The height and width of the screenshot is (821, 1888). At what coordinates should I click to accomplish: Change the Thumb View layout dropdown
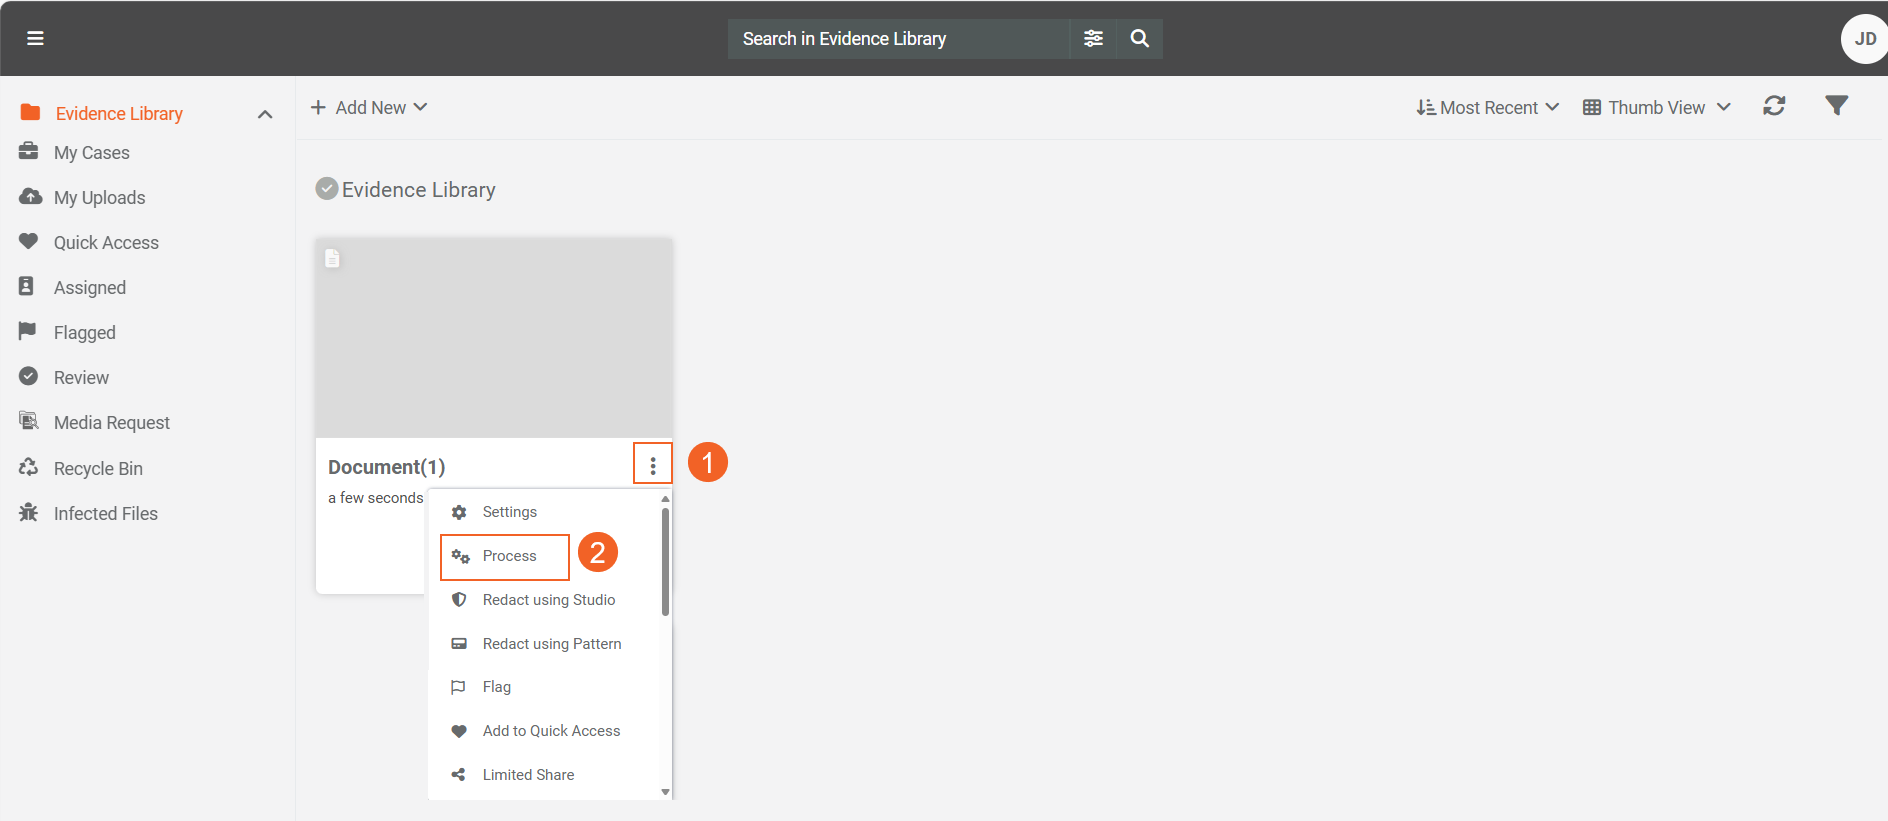[1657, 107]
